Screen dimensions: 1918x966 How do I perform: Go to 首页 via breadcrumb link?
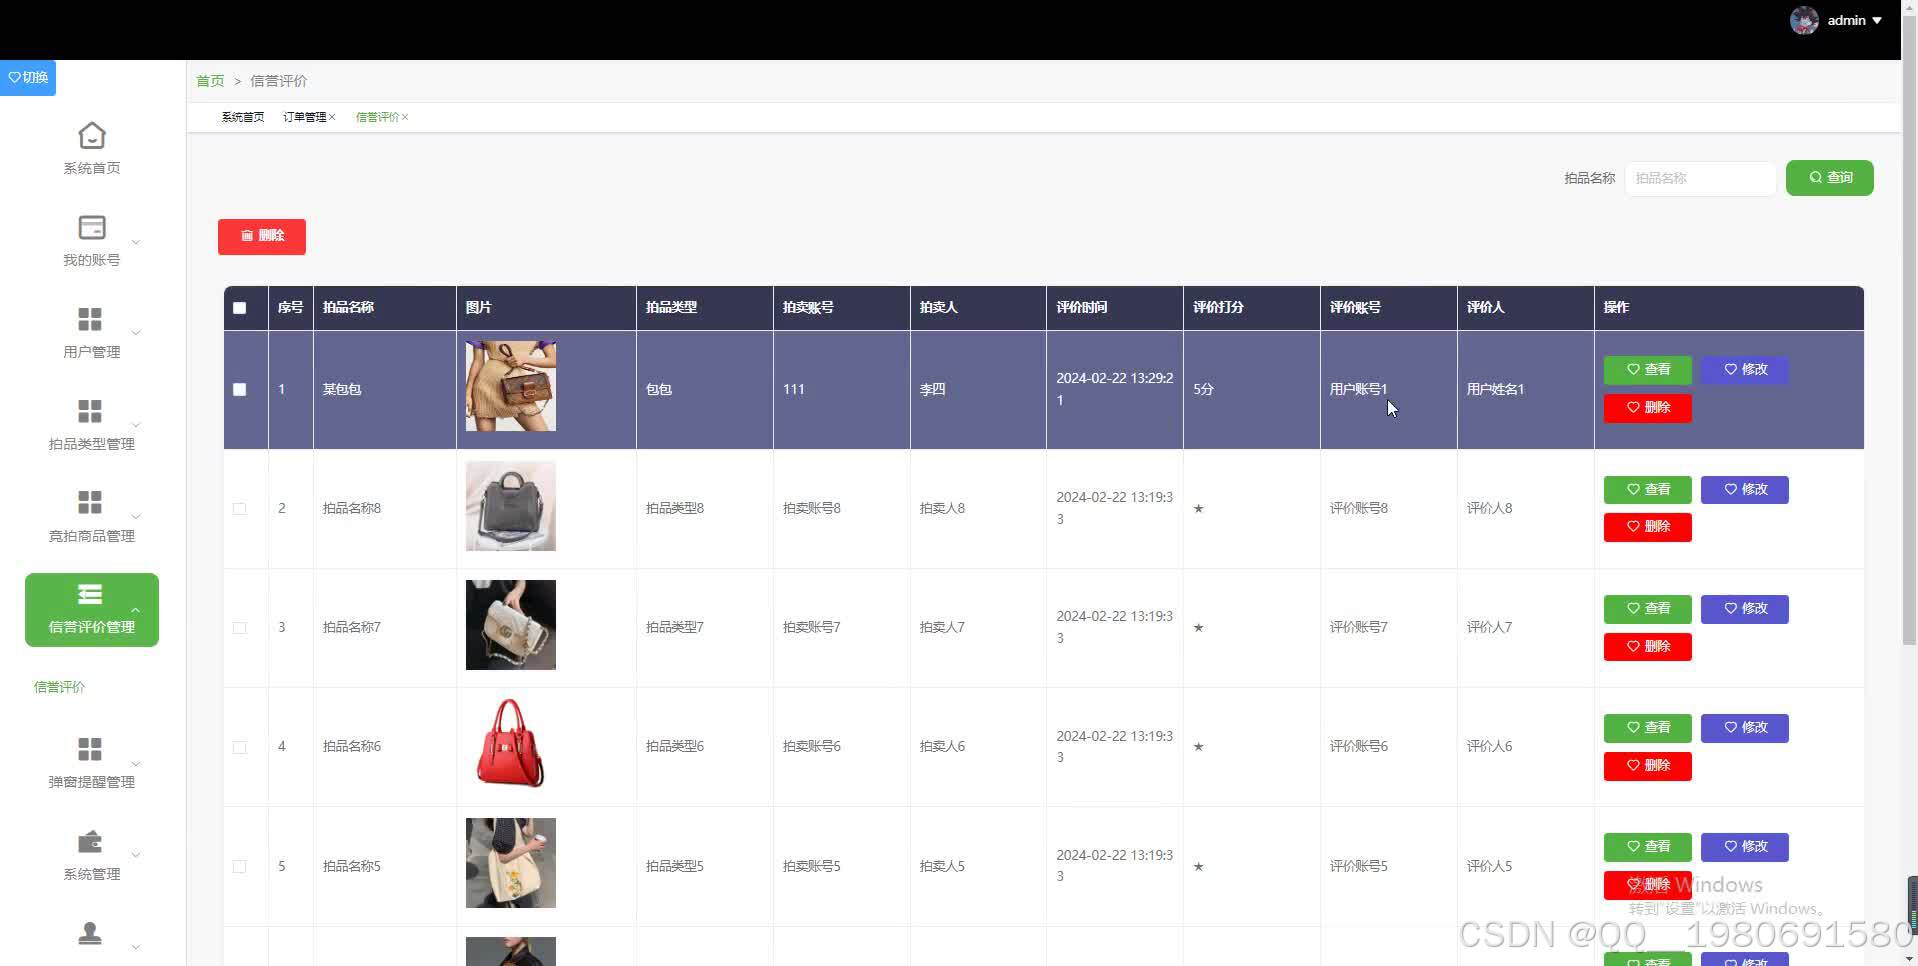coord(210,81)
